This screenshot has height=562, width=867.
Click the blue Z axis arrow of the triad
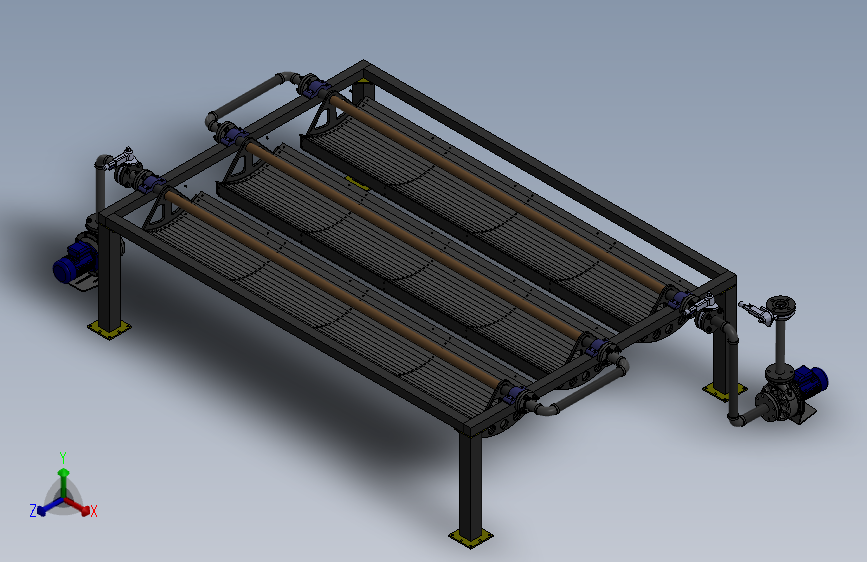point(51,507)
